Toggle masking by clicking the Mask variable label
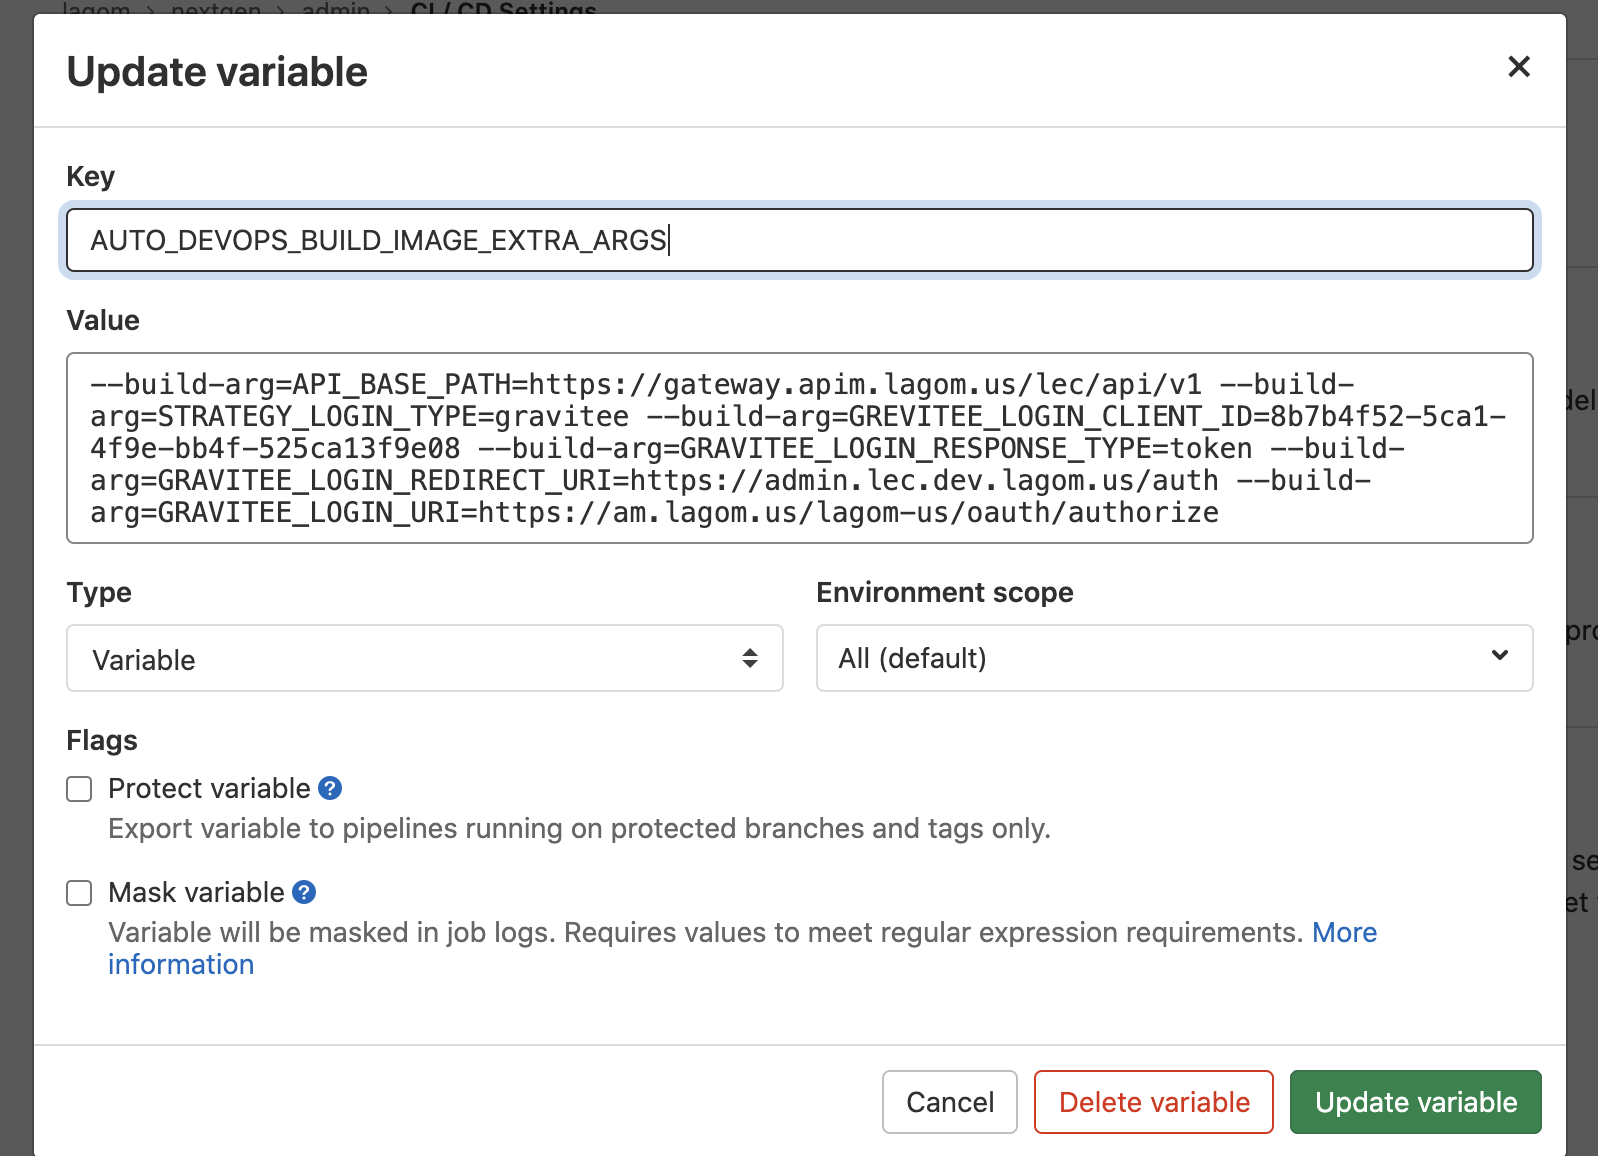 196,893
